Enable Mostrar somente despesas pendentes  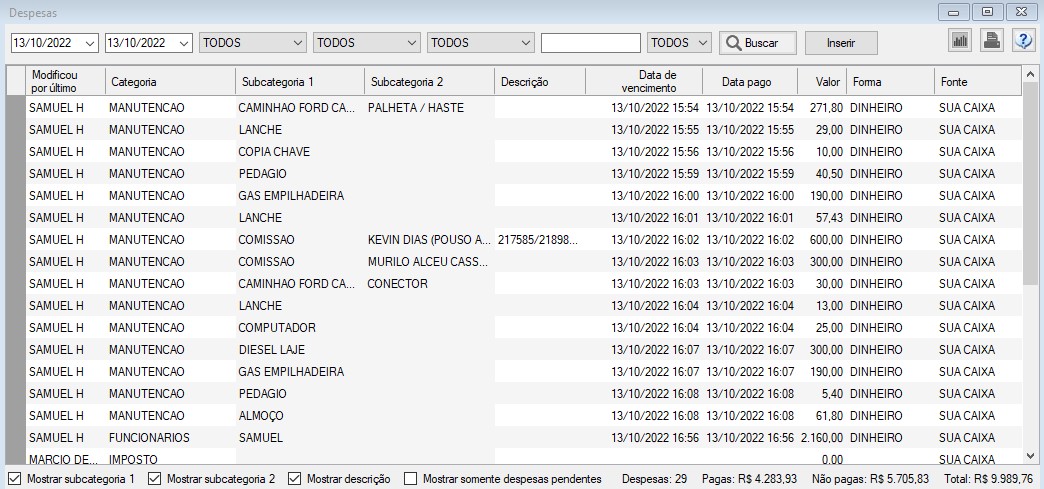410,479
